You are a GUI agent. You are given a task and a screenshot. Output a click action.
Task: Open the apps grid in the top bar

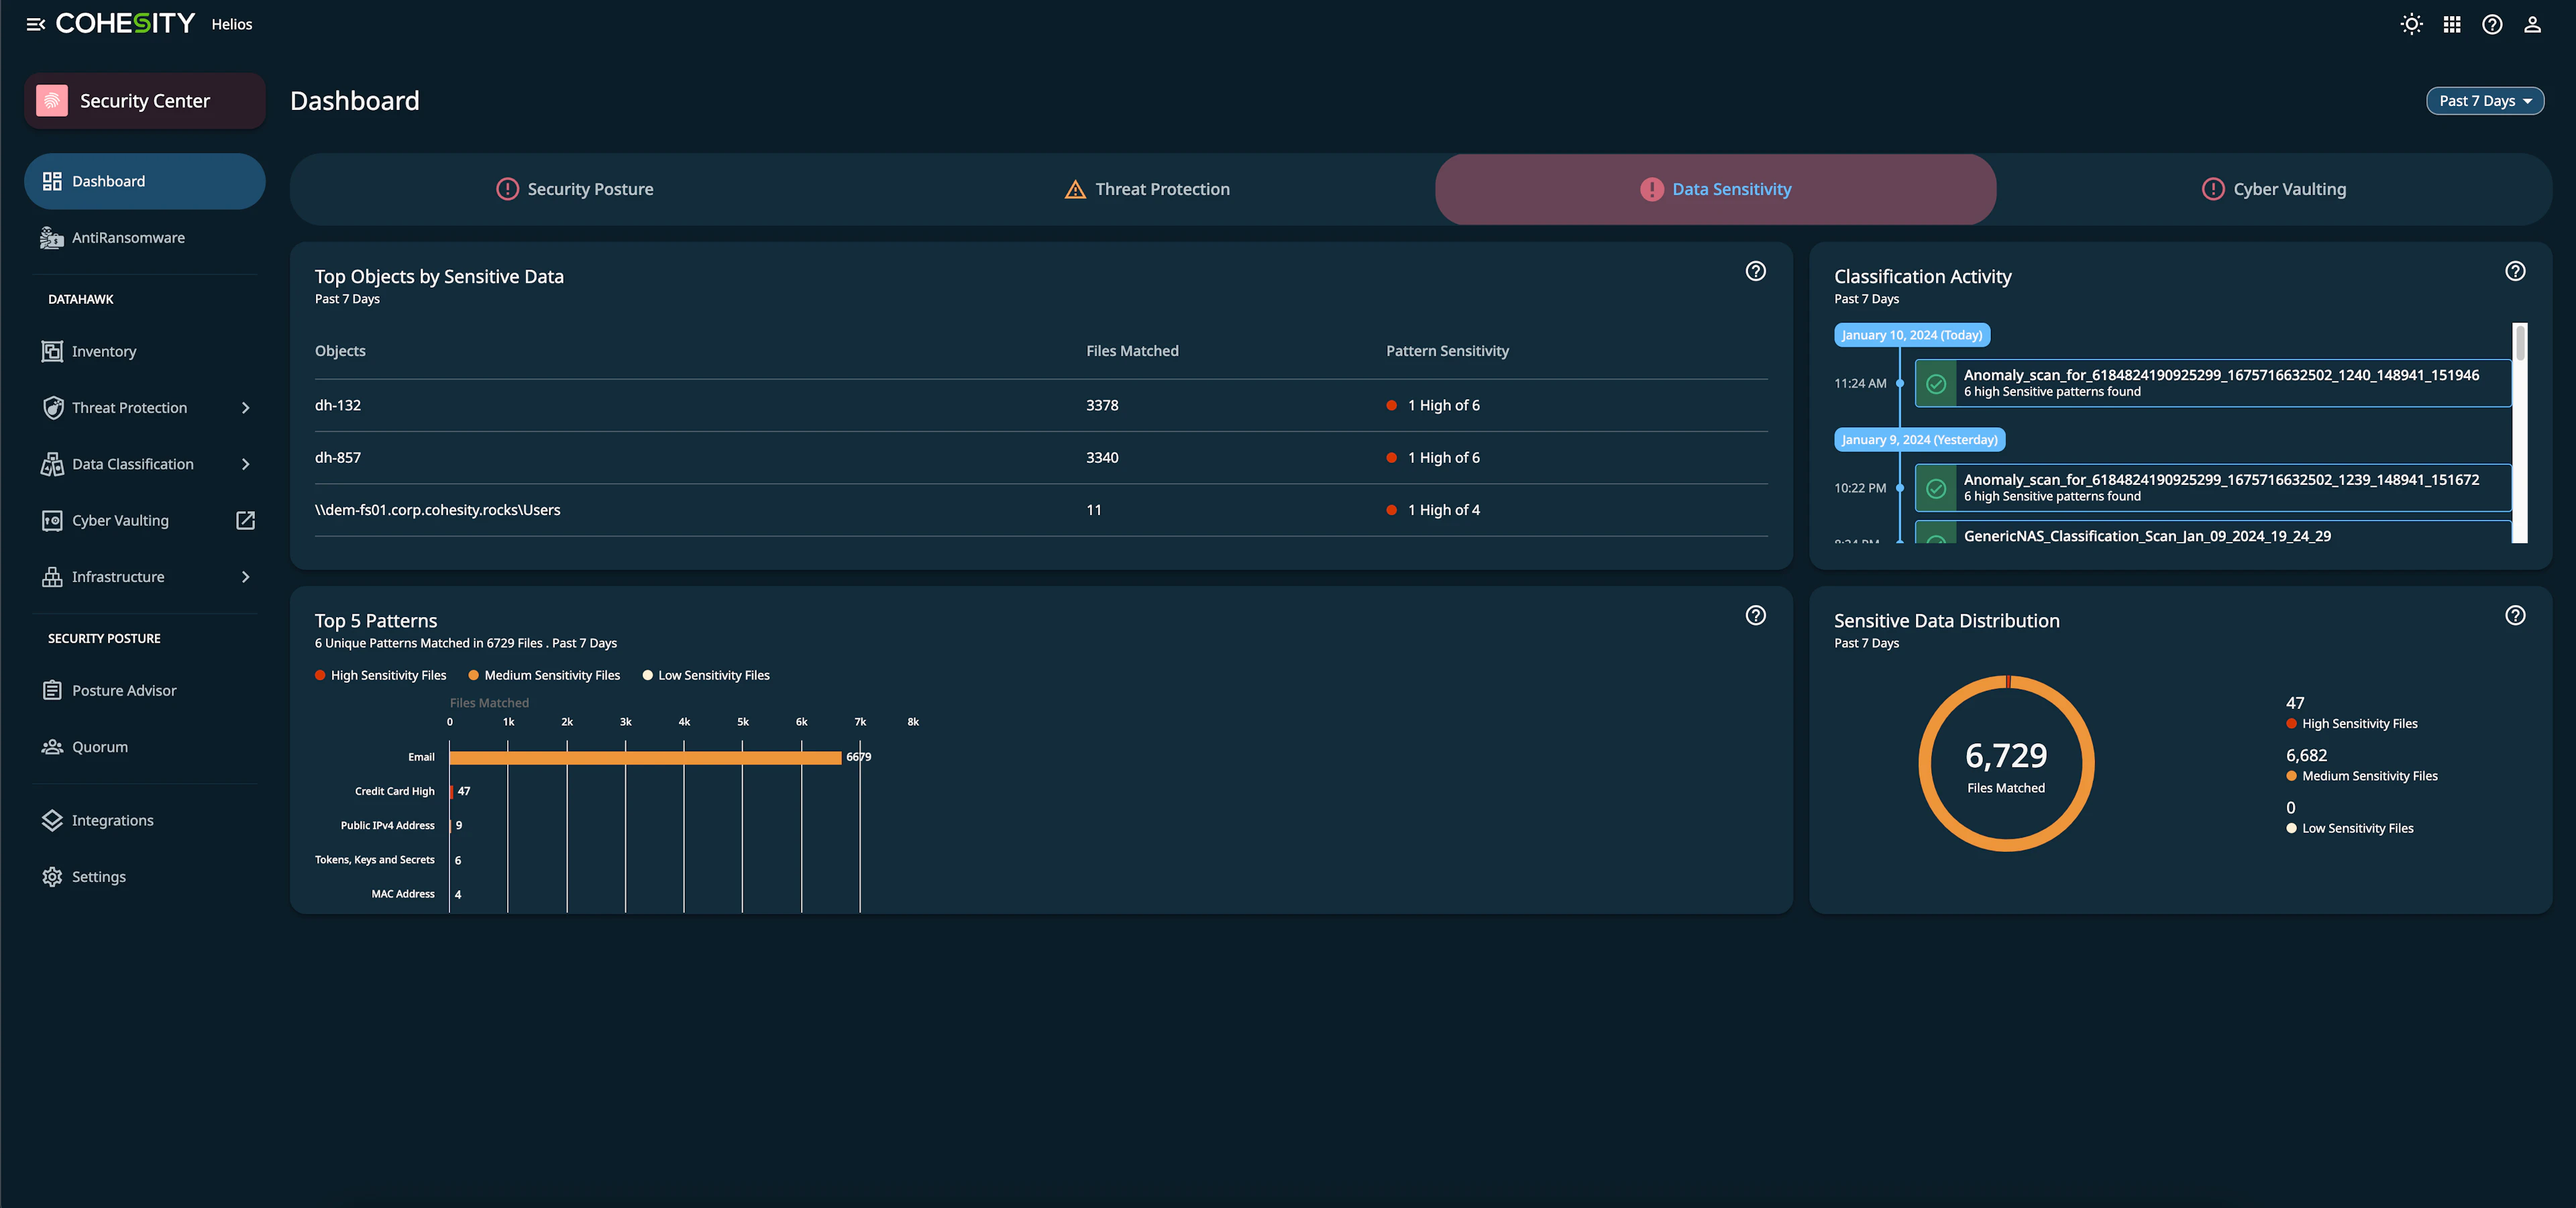coord(2452,24)
